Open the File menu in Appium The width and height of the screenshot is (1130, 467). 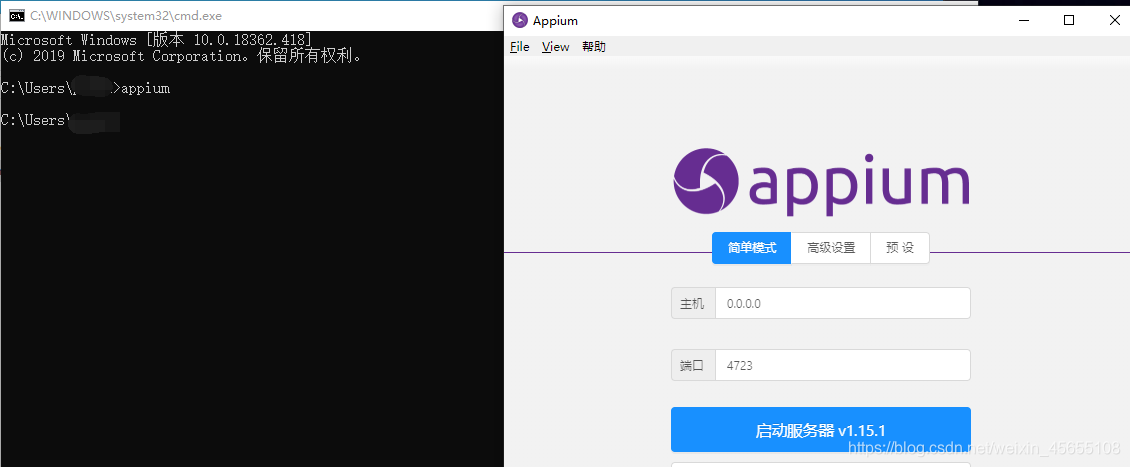coord(520,47)
